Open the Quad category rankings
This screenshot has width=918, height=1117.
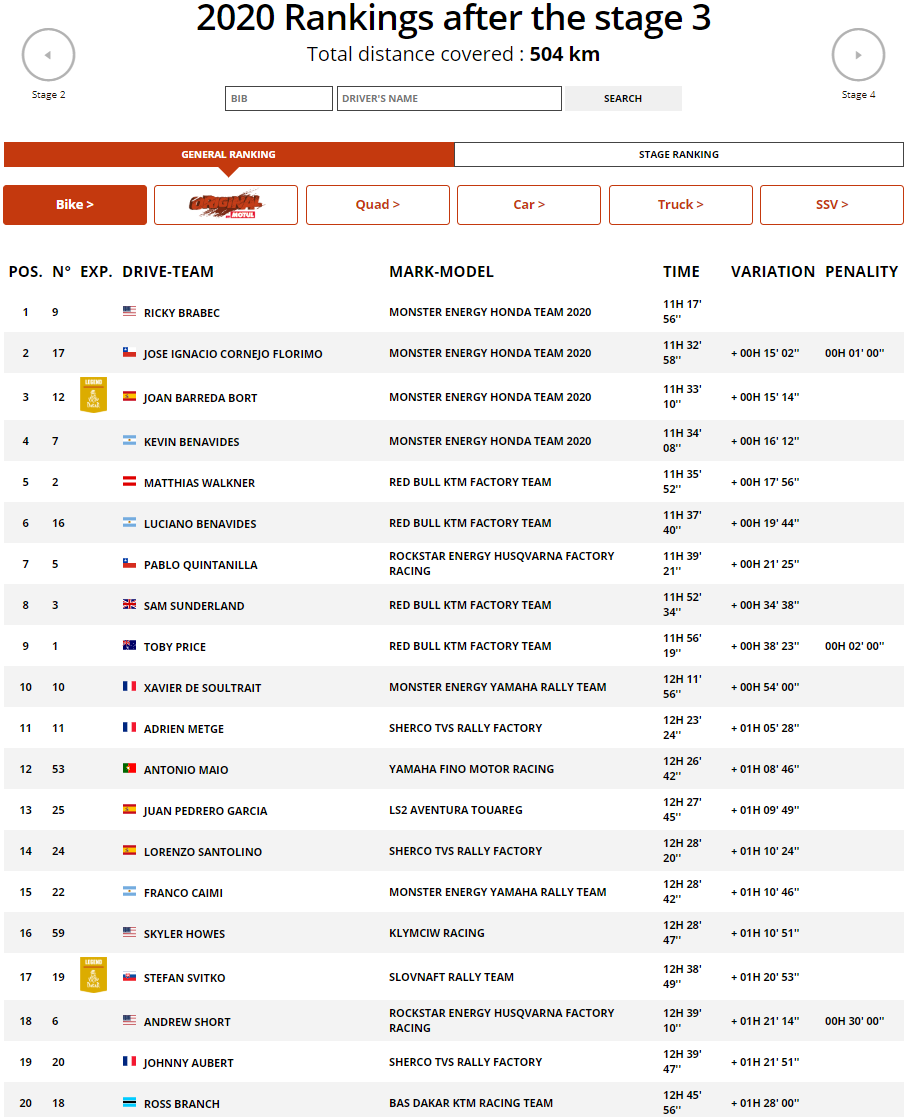pos(378,205)
